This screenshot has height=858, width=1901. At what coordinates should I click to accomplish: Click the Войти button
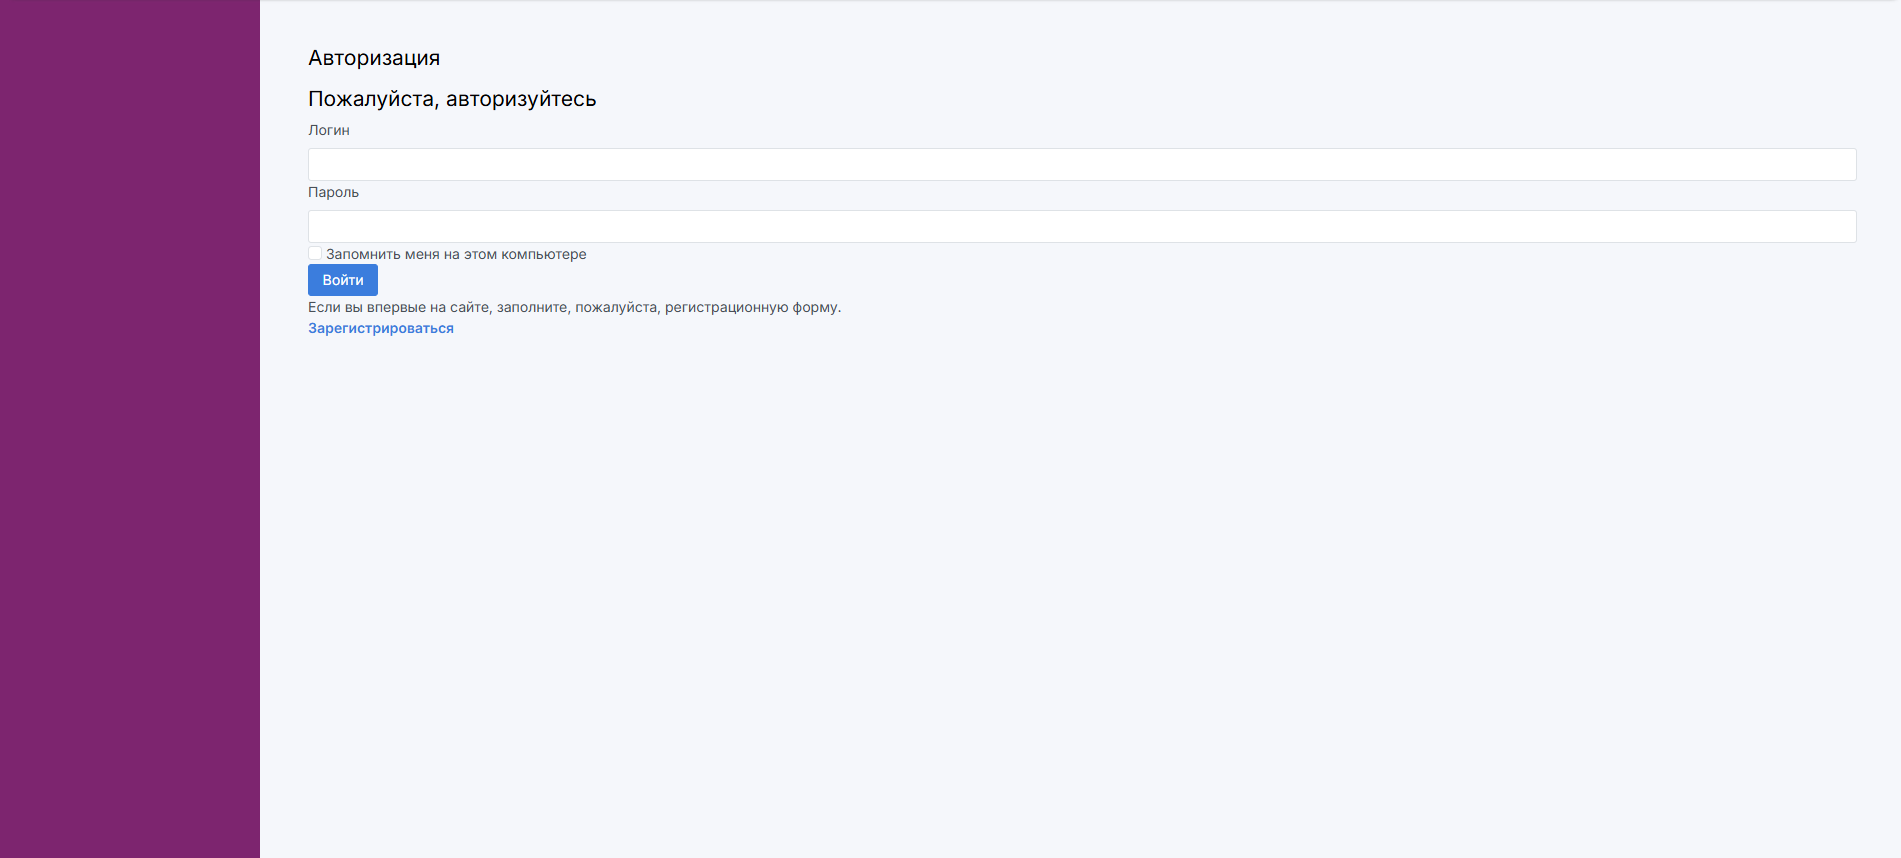coord(343,280)
